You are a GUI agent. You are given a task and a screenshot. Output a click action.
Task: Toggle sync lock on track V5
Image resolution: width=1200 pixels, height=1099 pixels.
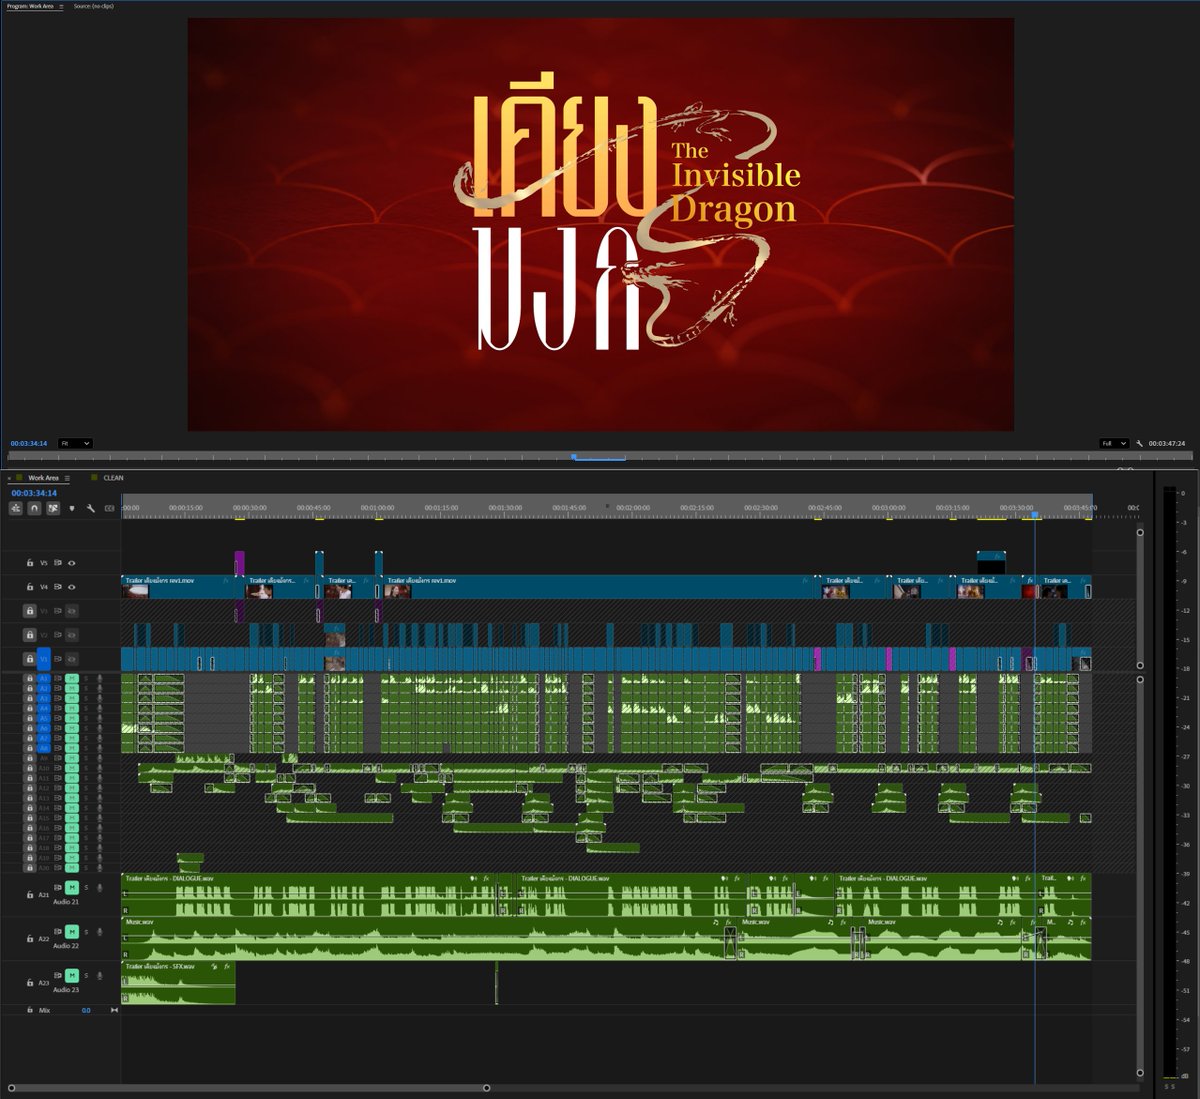pos(57,563)
